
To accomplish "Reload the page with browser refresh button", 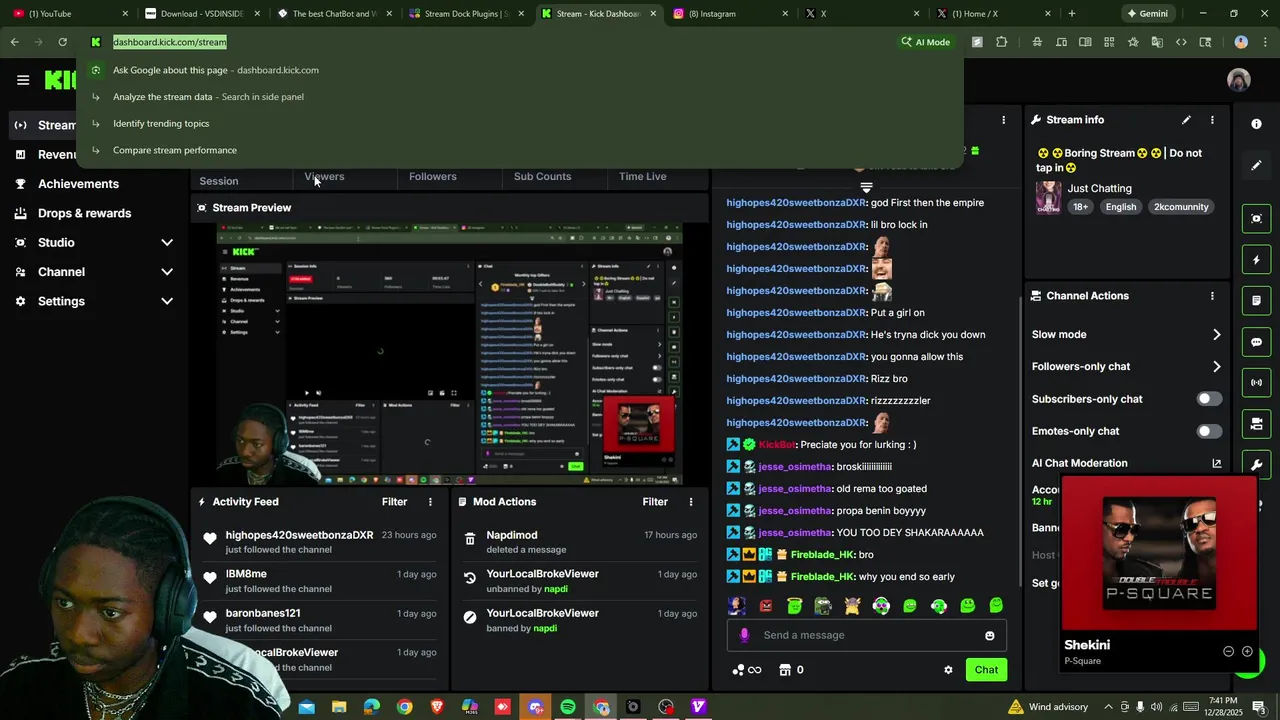I will click(62, 42).
